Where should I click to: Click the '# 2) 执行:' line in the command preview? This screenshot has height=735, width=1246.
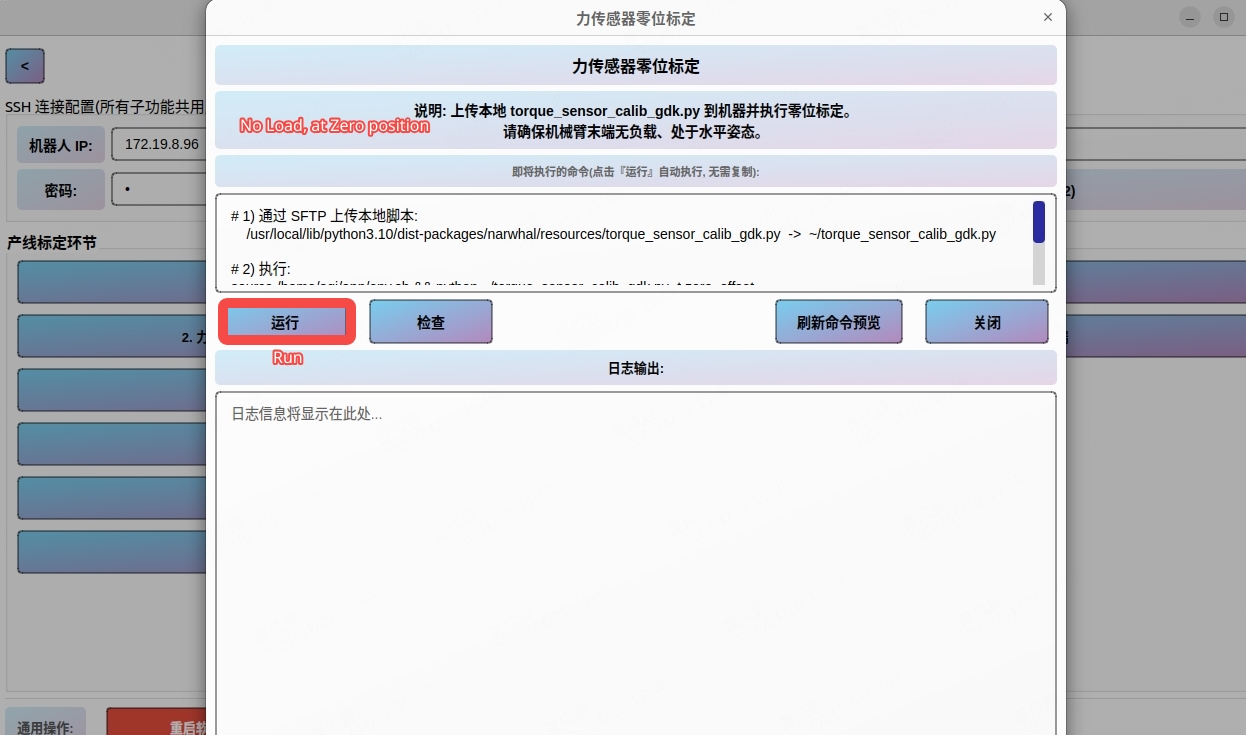pos(260,269)
